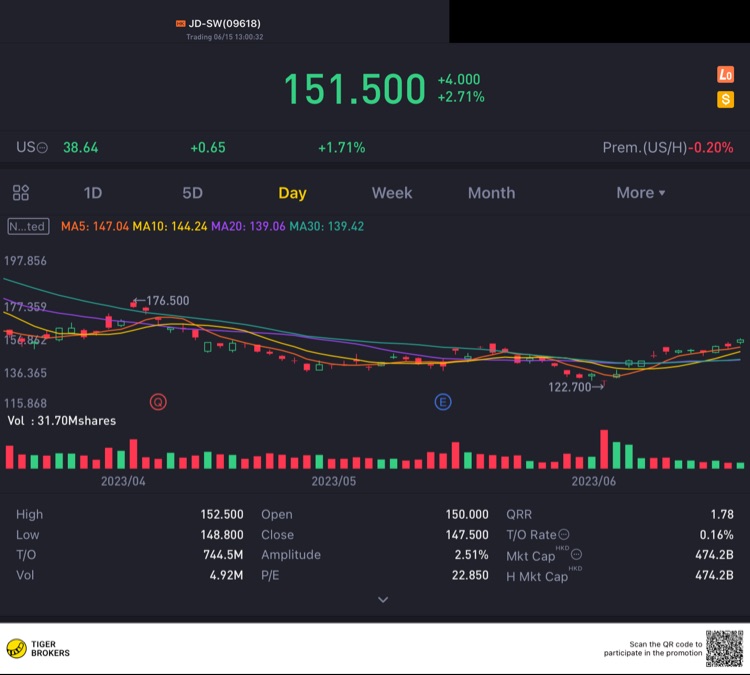Tap the US change +1.71% value
The width and height of the screenshot is (750, 675).
coord(342,147)
